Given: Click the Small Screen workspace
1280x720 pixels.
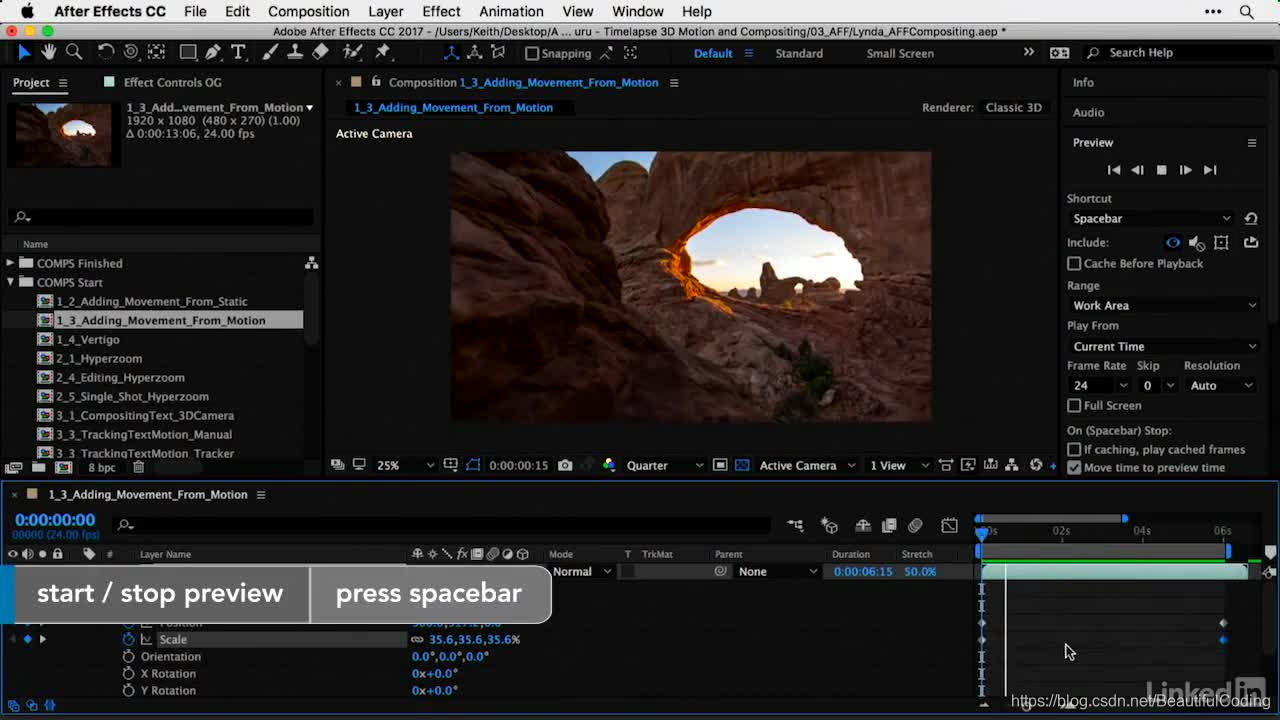Looking at the screenshot, I should pyautogui.click(x=899, y=53).
